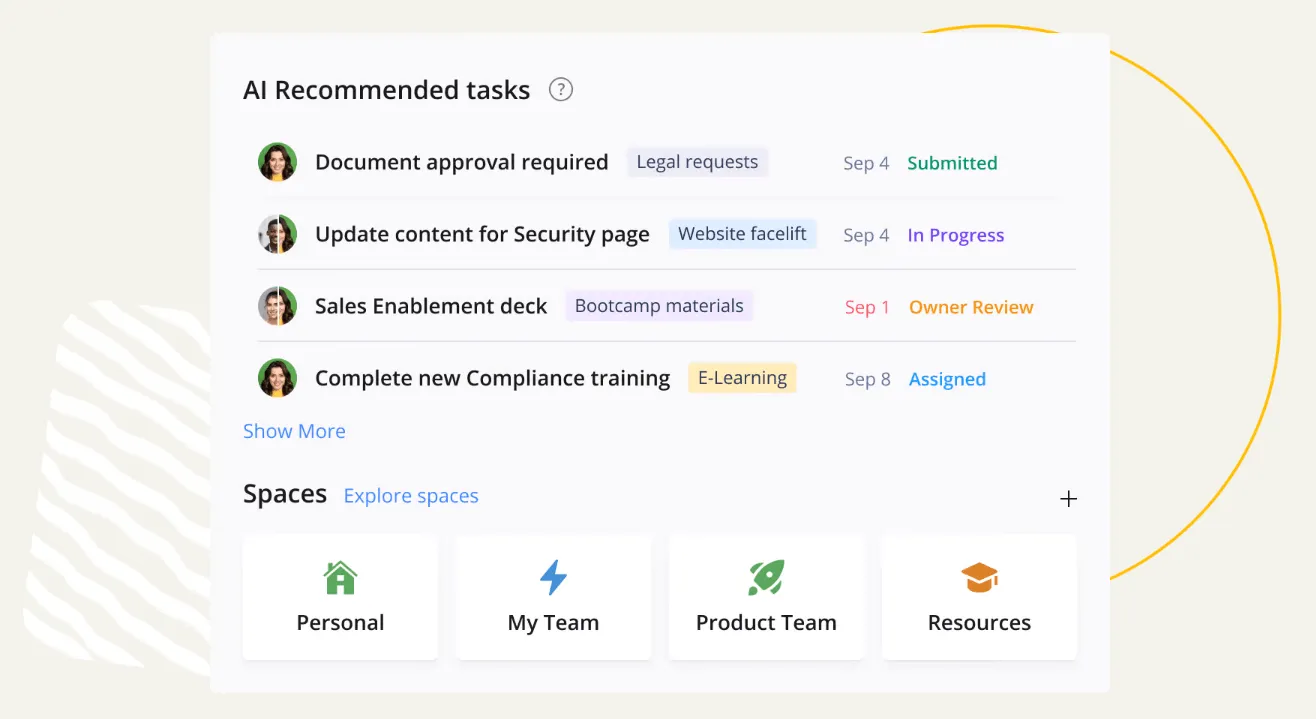
Task: Click the In Progress status label
Action: click(956, 235)
